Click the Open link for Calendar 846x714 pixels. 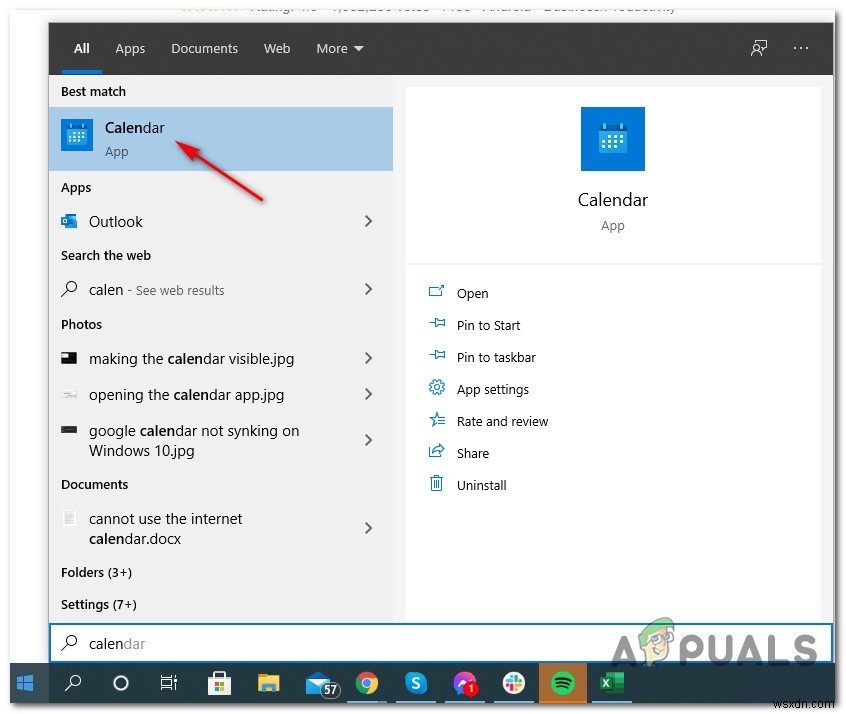point(471,293)
